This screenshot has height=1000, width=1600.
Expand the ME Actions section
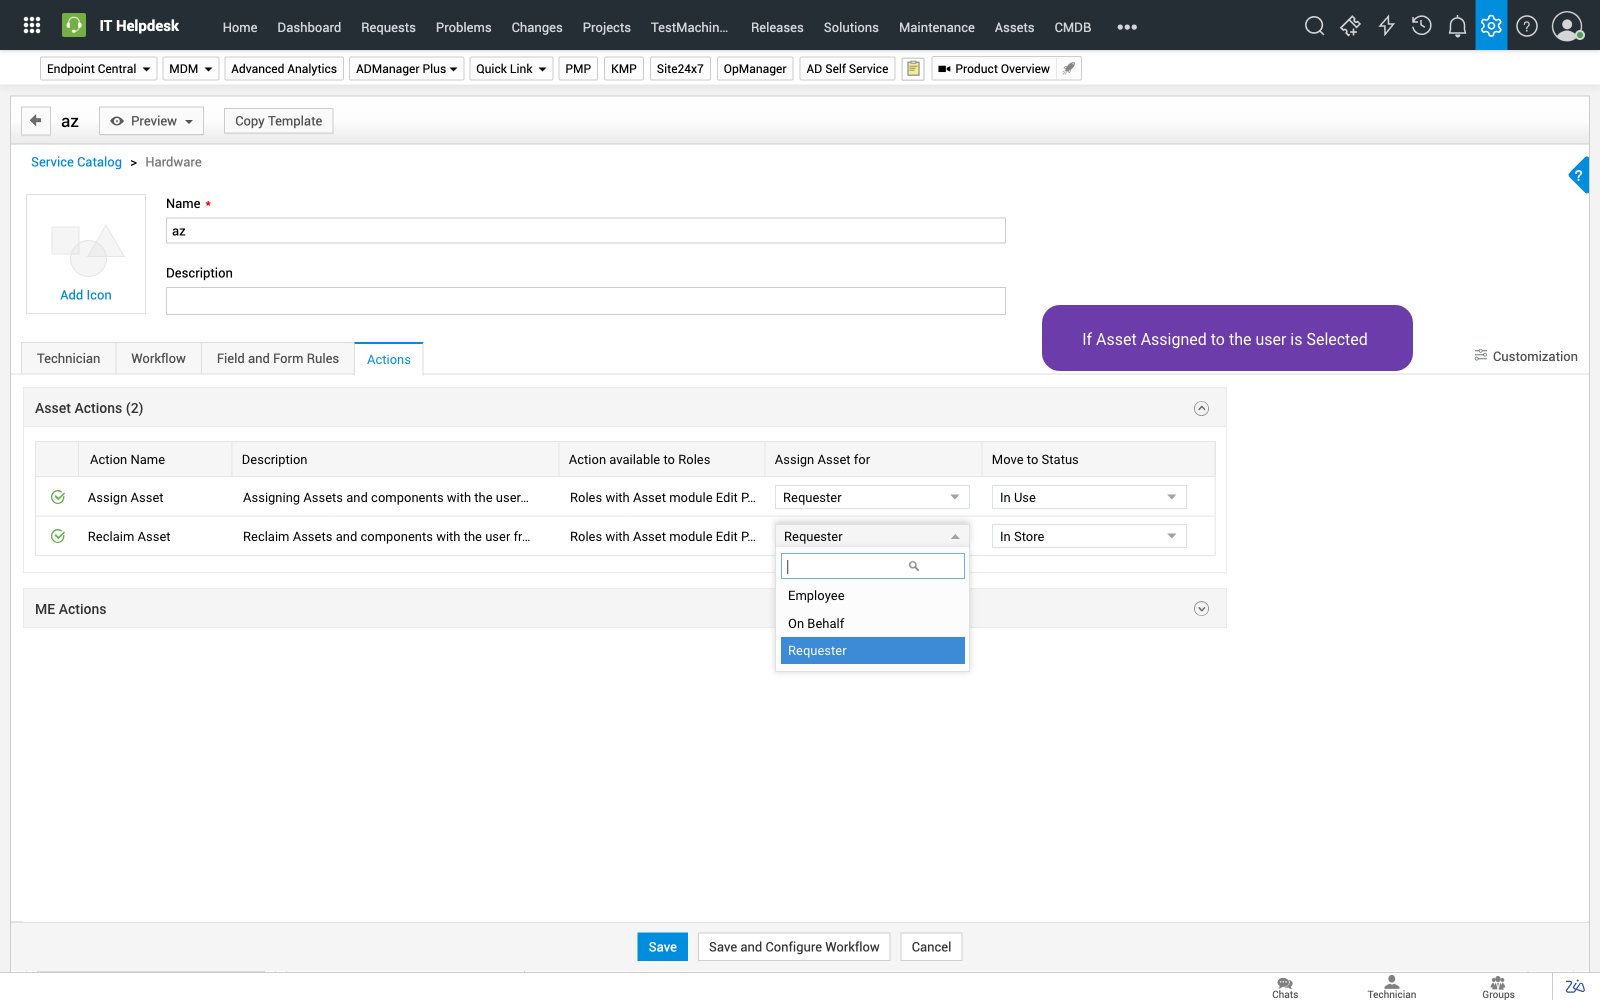point(1202,609)
